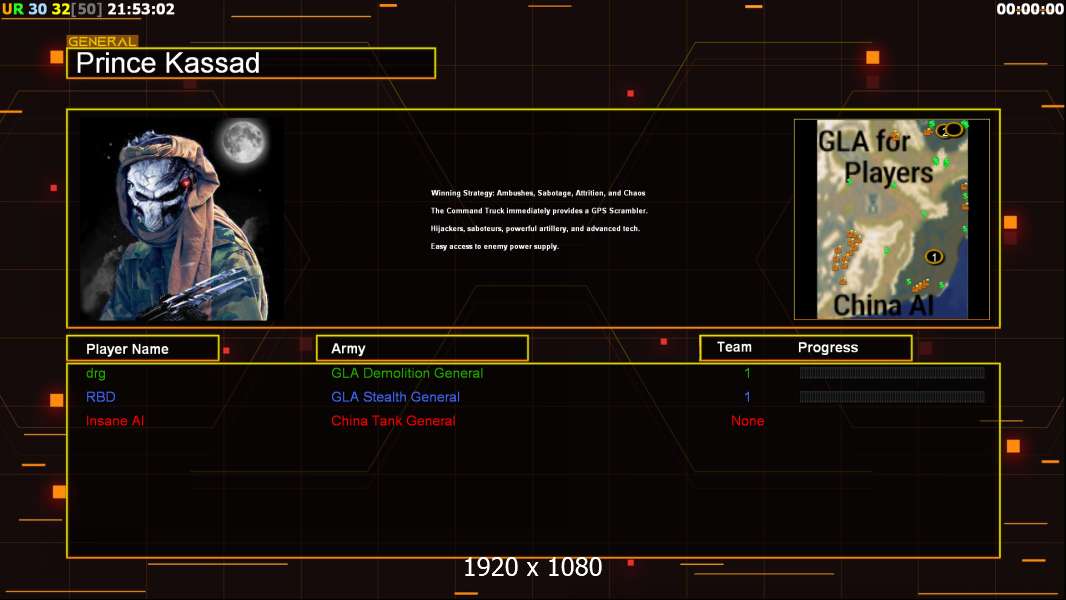Click the GENERAL label above the name

coord(103,41)
